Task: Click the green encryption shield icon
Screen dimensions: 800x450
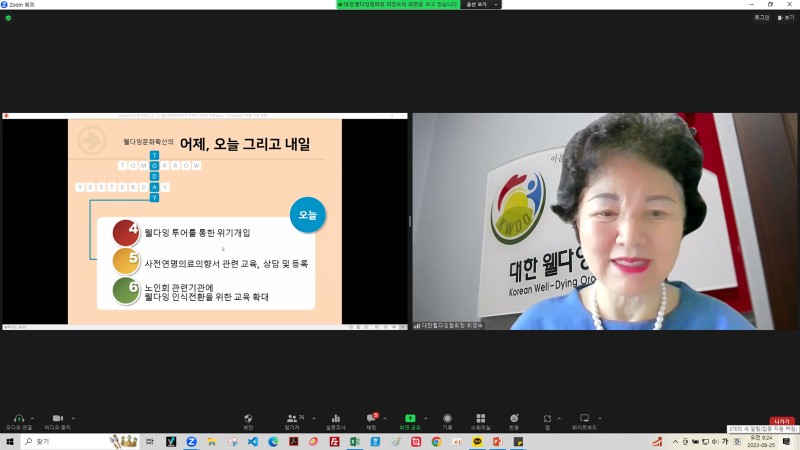Action: pyautogui.click(x=8, y=17)
